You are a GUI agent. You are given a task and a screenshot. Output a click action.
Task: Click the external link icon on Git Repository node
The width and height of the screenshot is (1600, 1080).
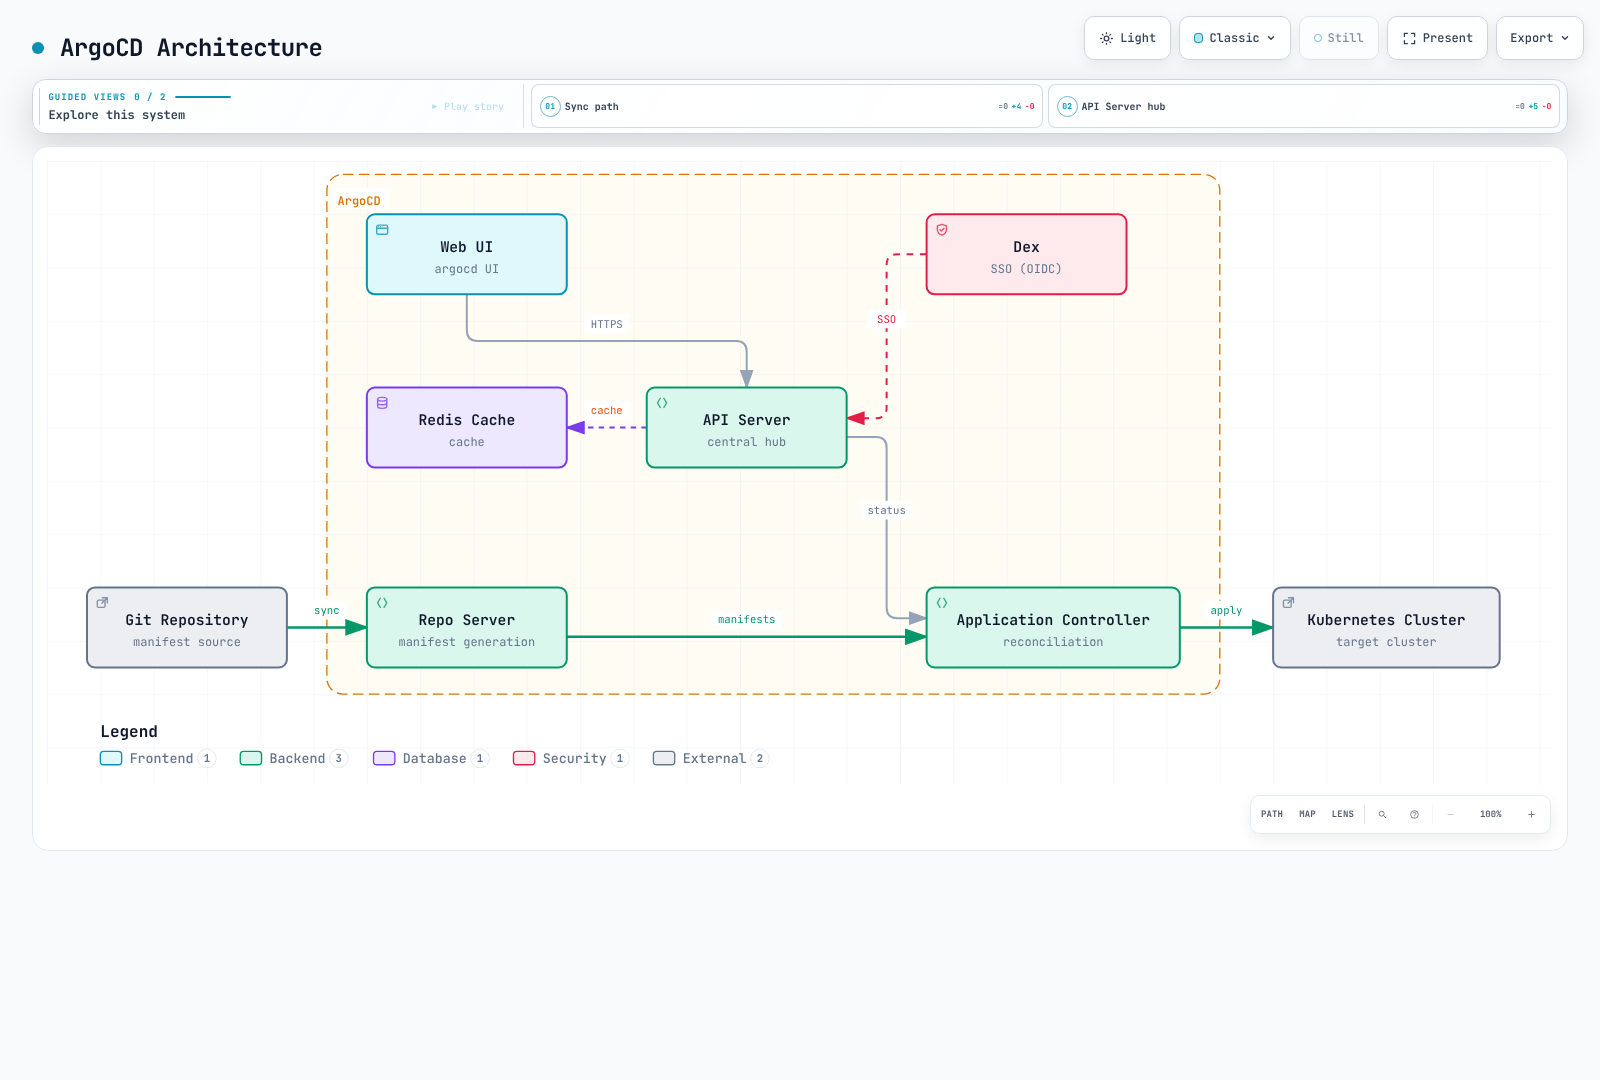pos(102,603)
